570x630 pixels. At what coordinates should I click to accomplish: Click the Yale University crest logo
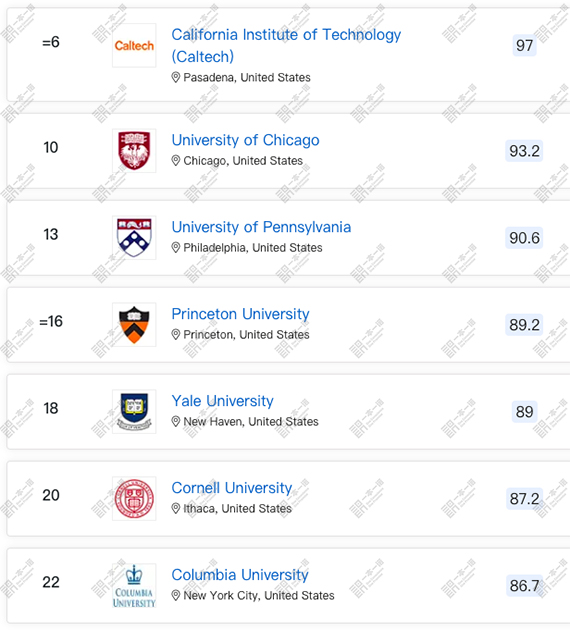(134, 411)
